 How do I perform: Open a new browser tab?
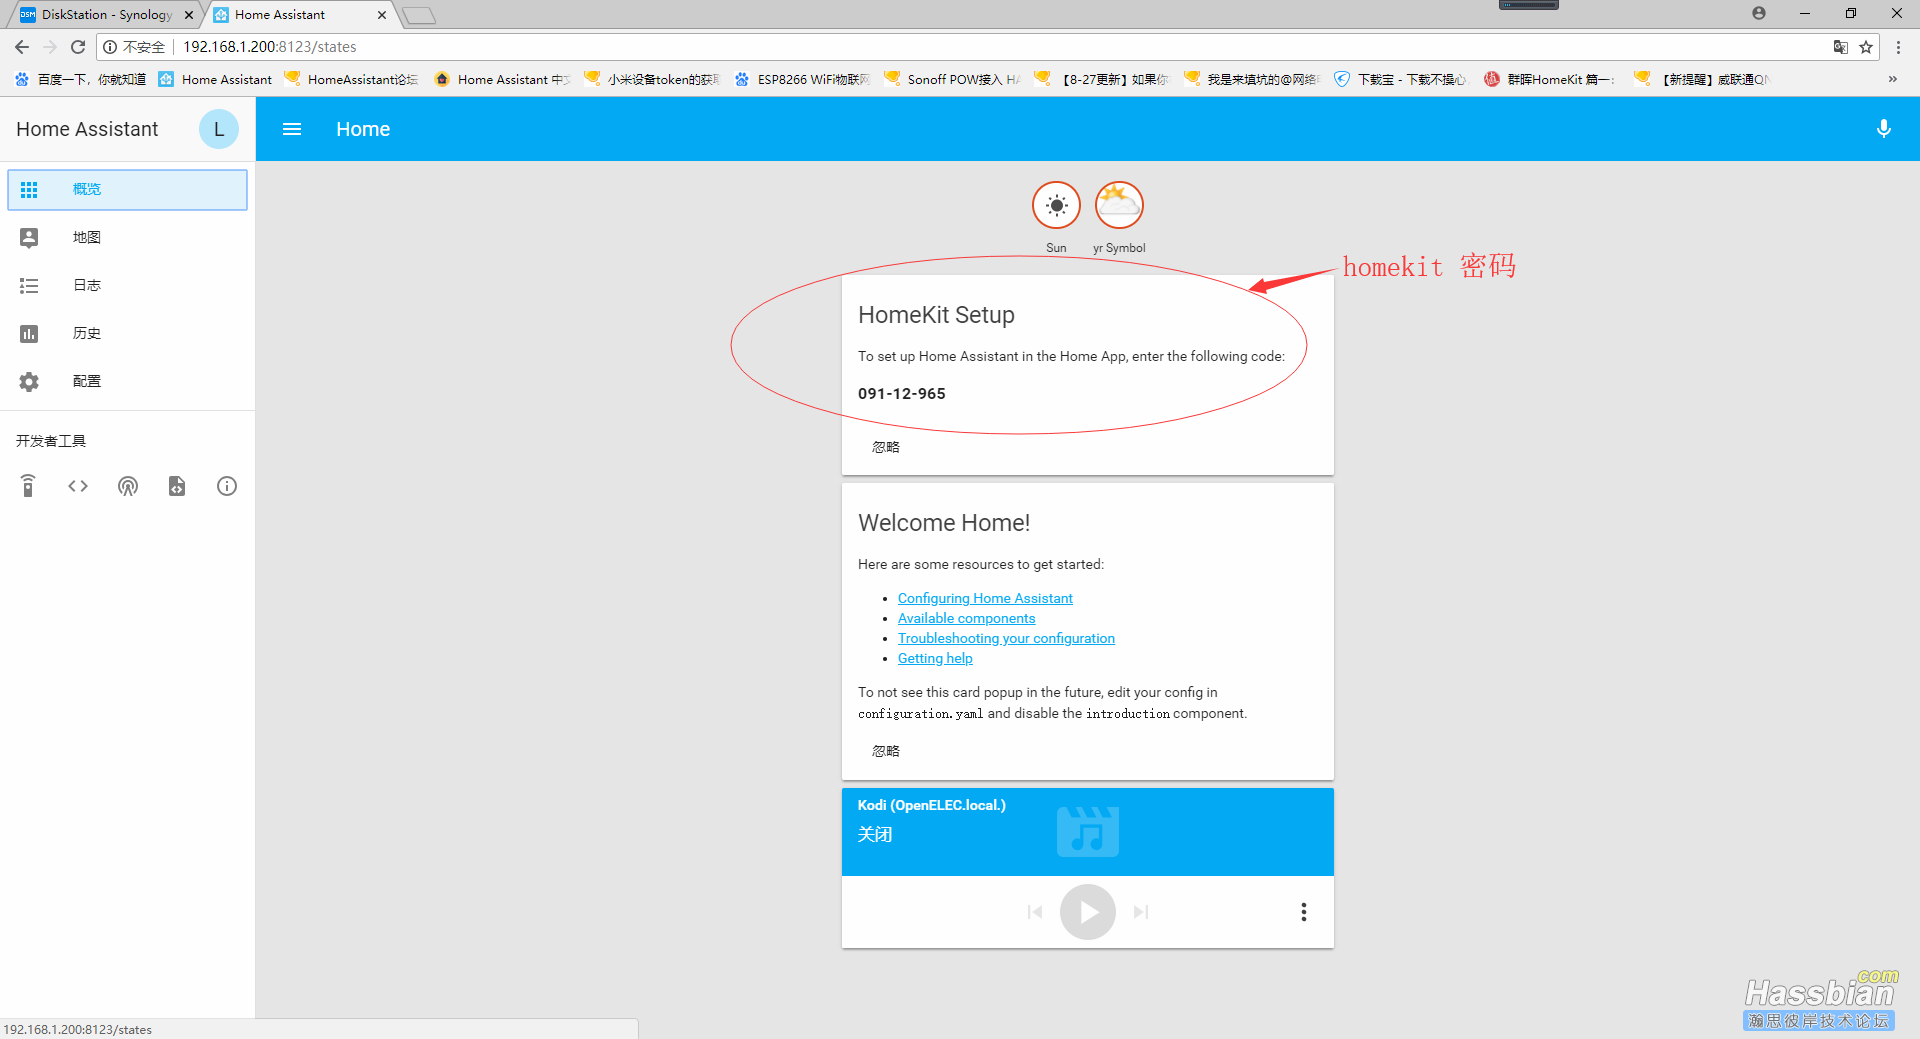[x=419, y=15]
